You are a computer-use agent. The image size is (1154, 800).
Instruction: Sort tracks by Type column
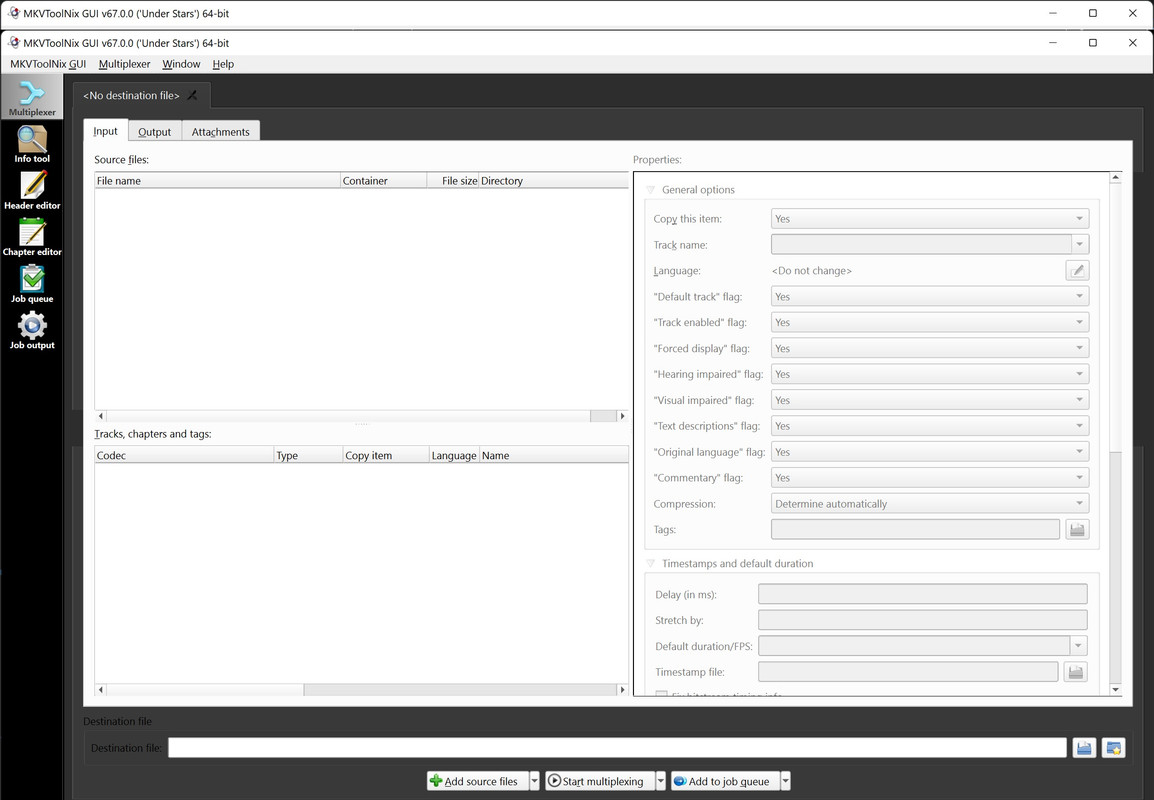(x=308, y=456)
